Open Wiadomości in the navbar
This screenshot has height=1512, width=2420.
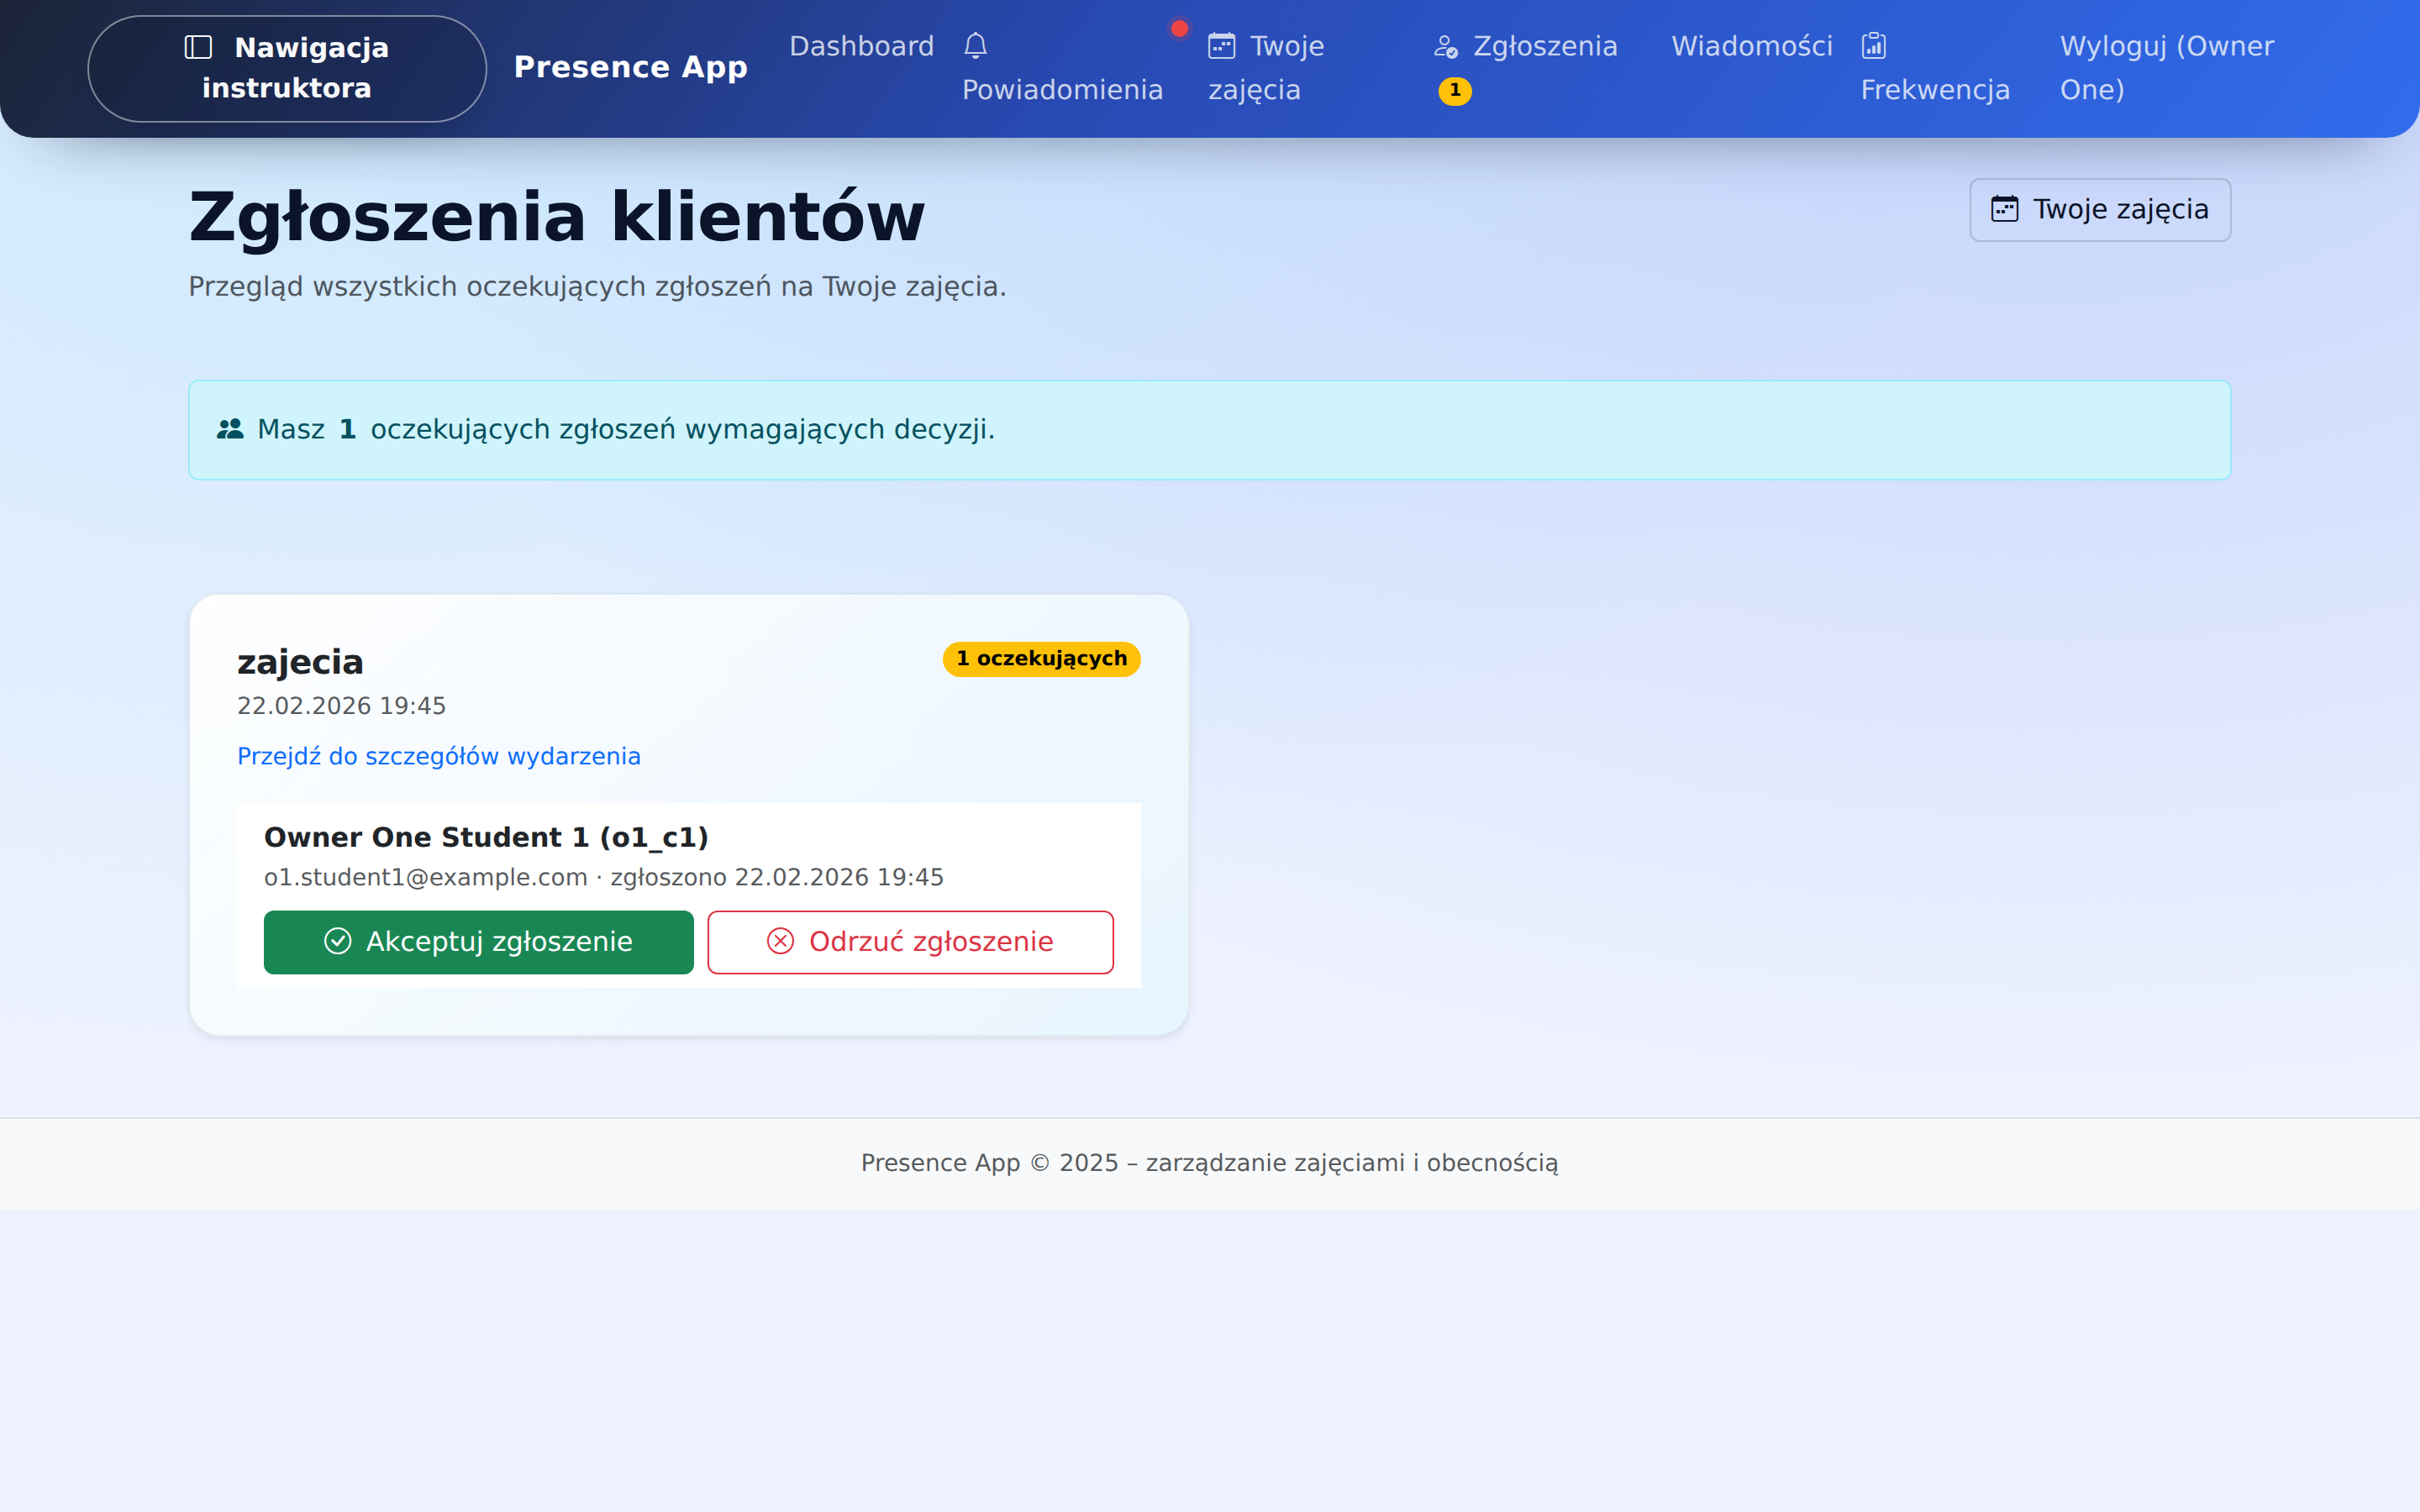click(x=1752, y=46)
